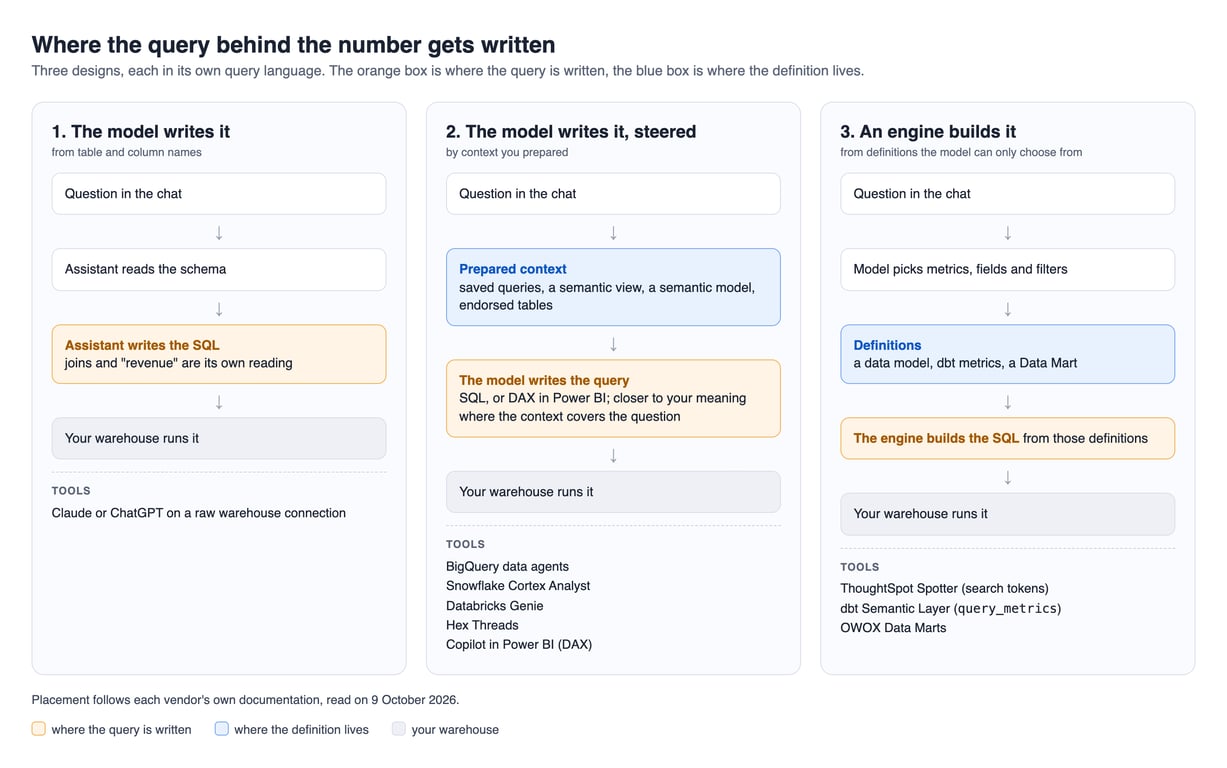Select heading '1. The model writes it'
This screenshot has width=1227, height=768.
141,131
